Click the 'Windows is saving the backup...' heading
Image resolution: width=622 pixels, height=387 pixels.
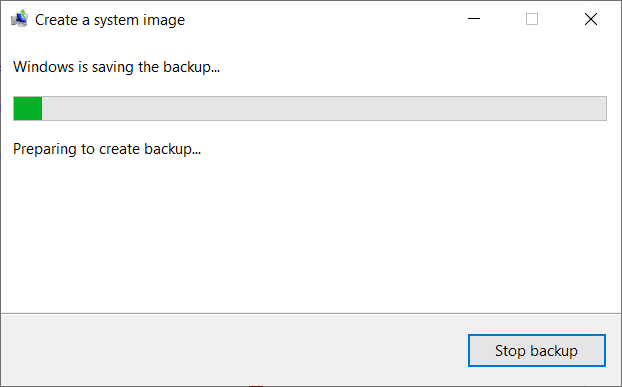point(116,67)
